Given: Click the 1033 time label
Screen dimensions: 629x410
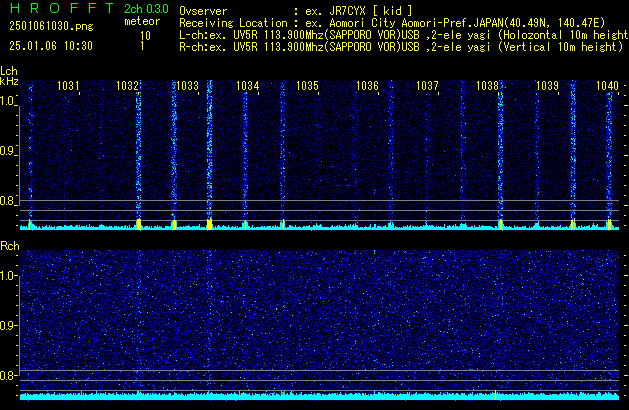Looking at the screenshot, I should pos(188,85).
